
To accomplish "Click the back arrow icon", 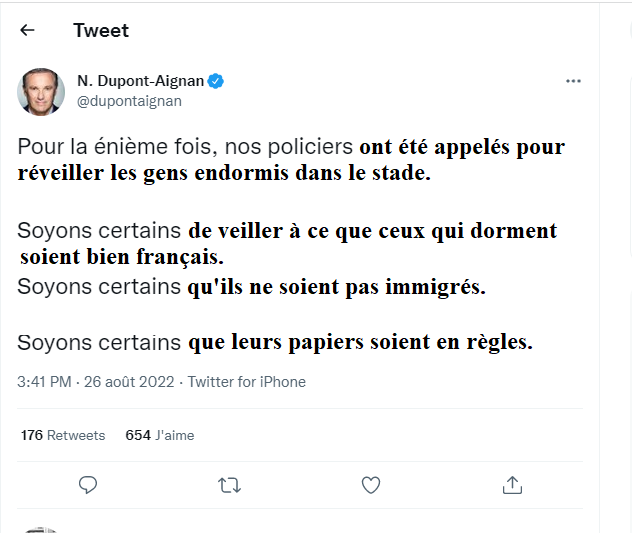I will [x=27, y=30].
